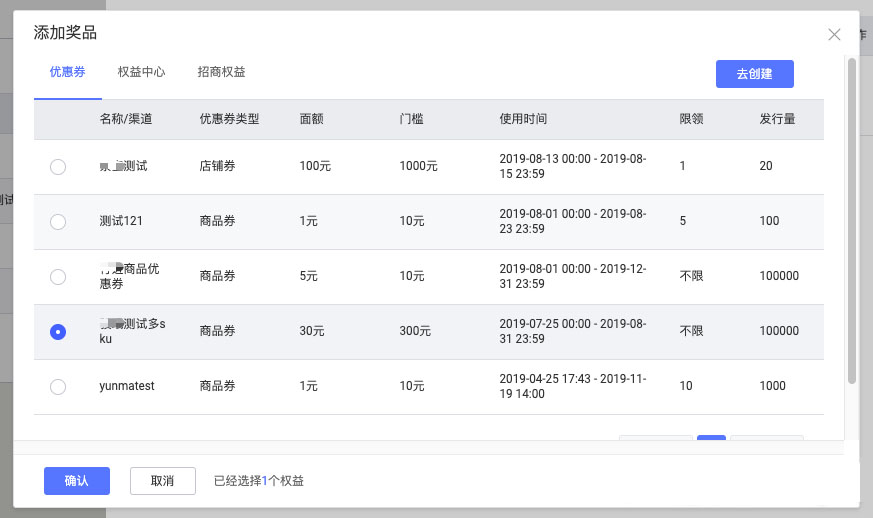Click the dialog's vertical scrollbar
Screen dimensions: 873x518
pos(851,220)
